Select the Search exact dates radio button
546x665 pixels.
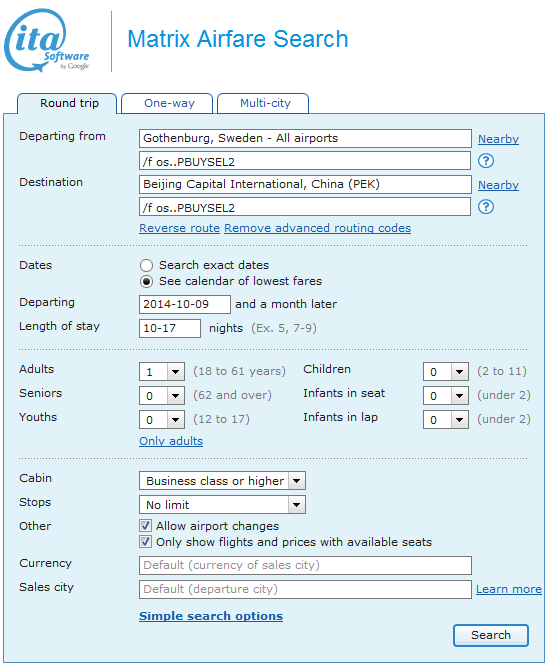(146, 265)
